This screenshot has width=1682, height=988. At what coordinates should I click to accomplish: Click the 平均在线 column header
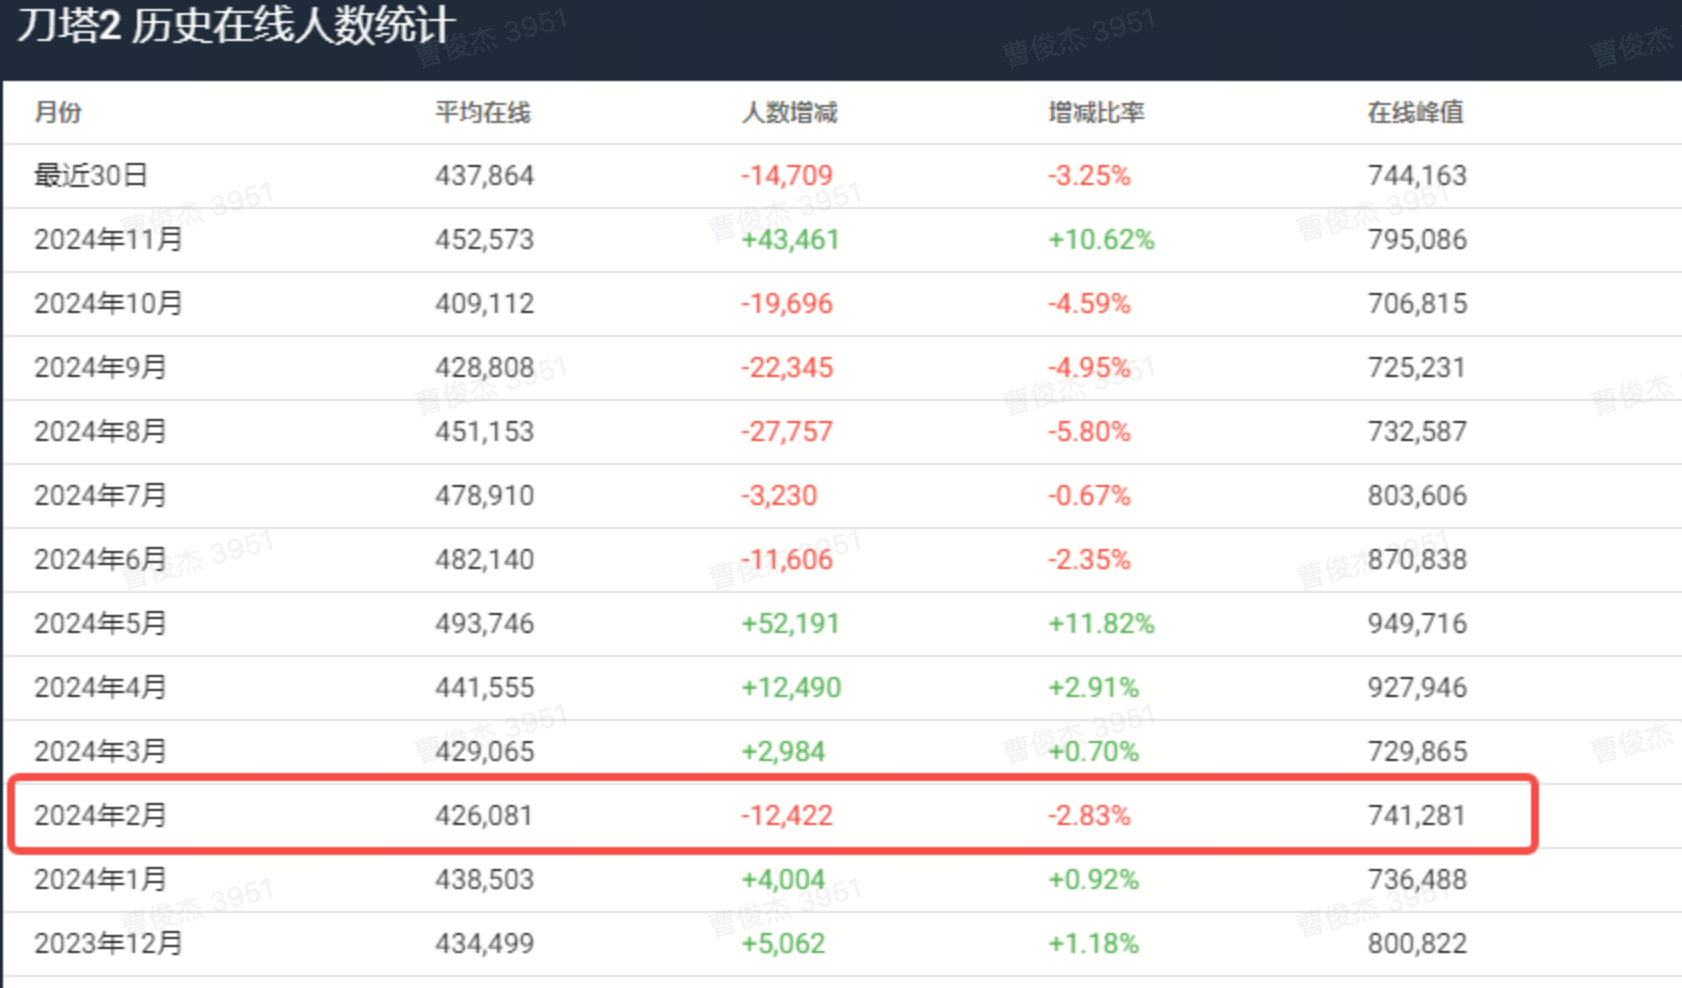(483, 112)
